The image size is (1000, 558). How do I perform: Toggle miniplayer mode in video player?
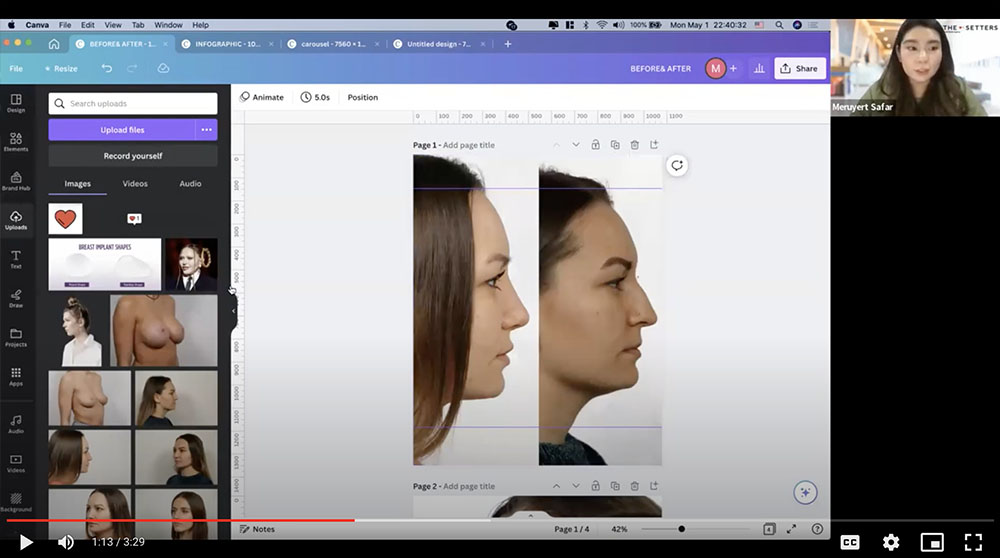click(x=932, y=542)
